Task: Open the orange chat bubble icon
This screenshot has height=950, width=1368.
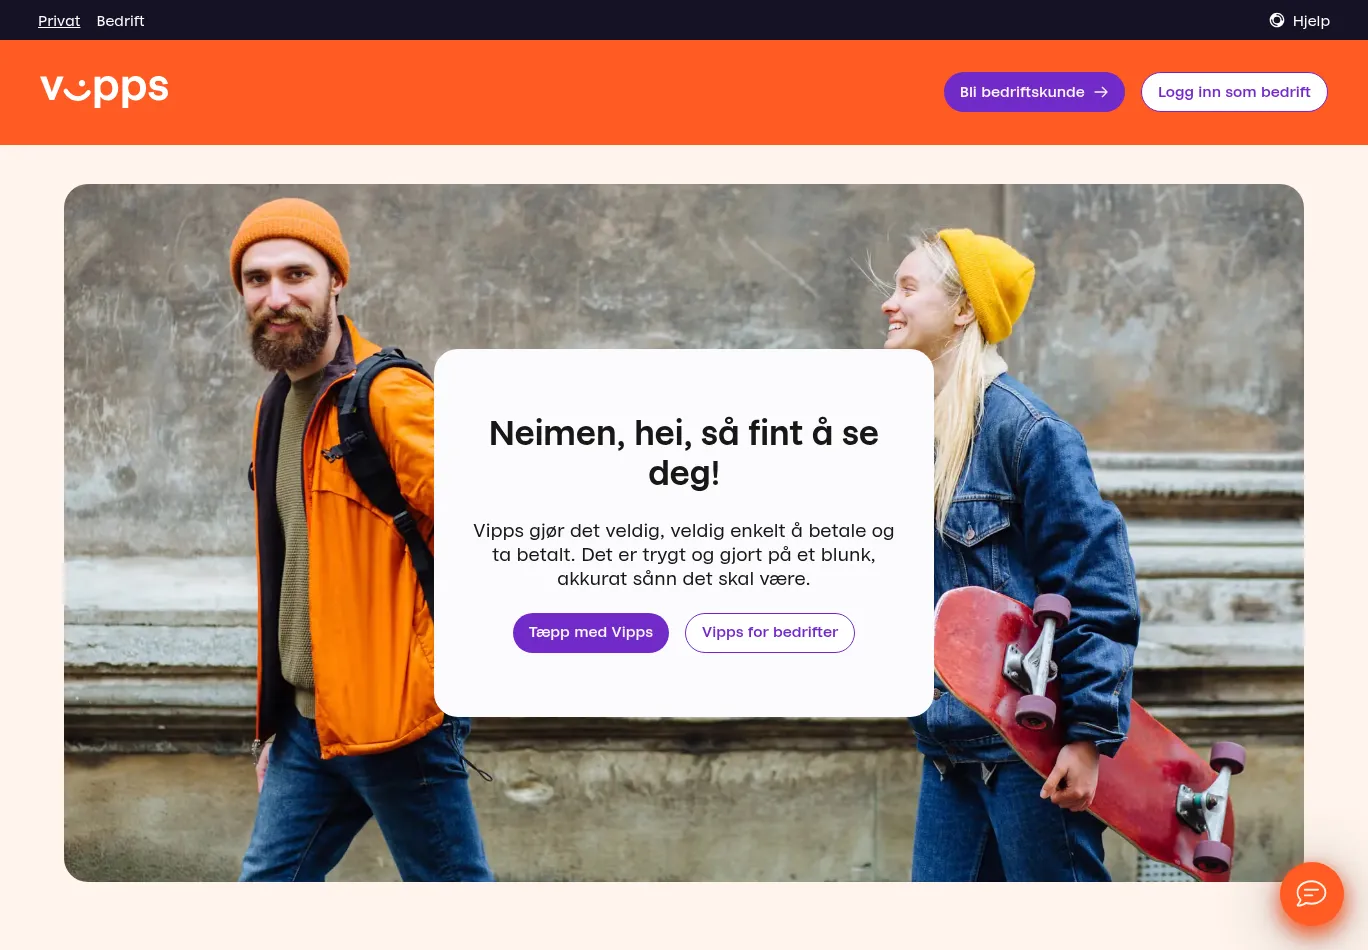Action: coord(1311,893)
